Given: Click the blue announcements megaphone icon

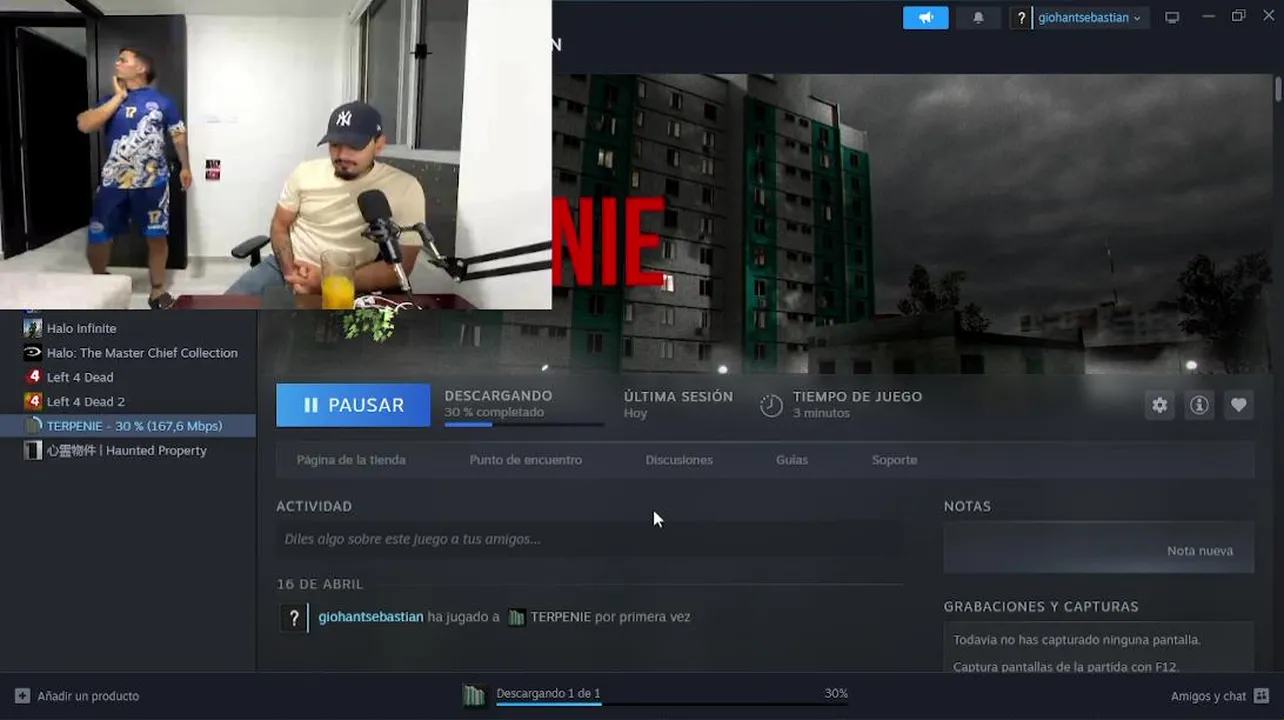Looking at the screenshot, I should (x=925, y=17).
